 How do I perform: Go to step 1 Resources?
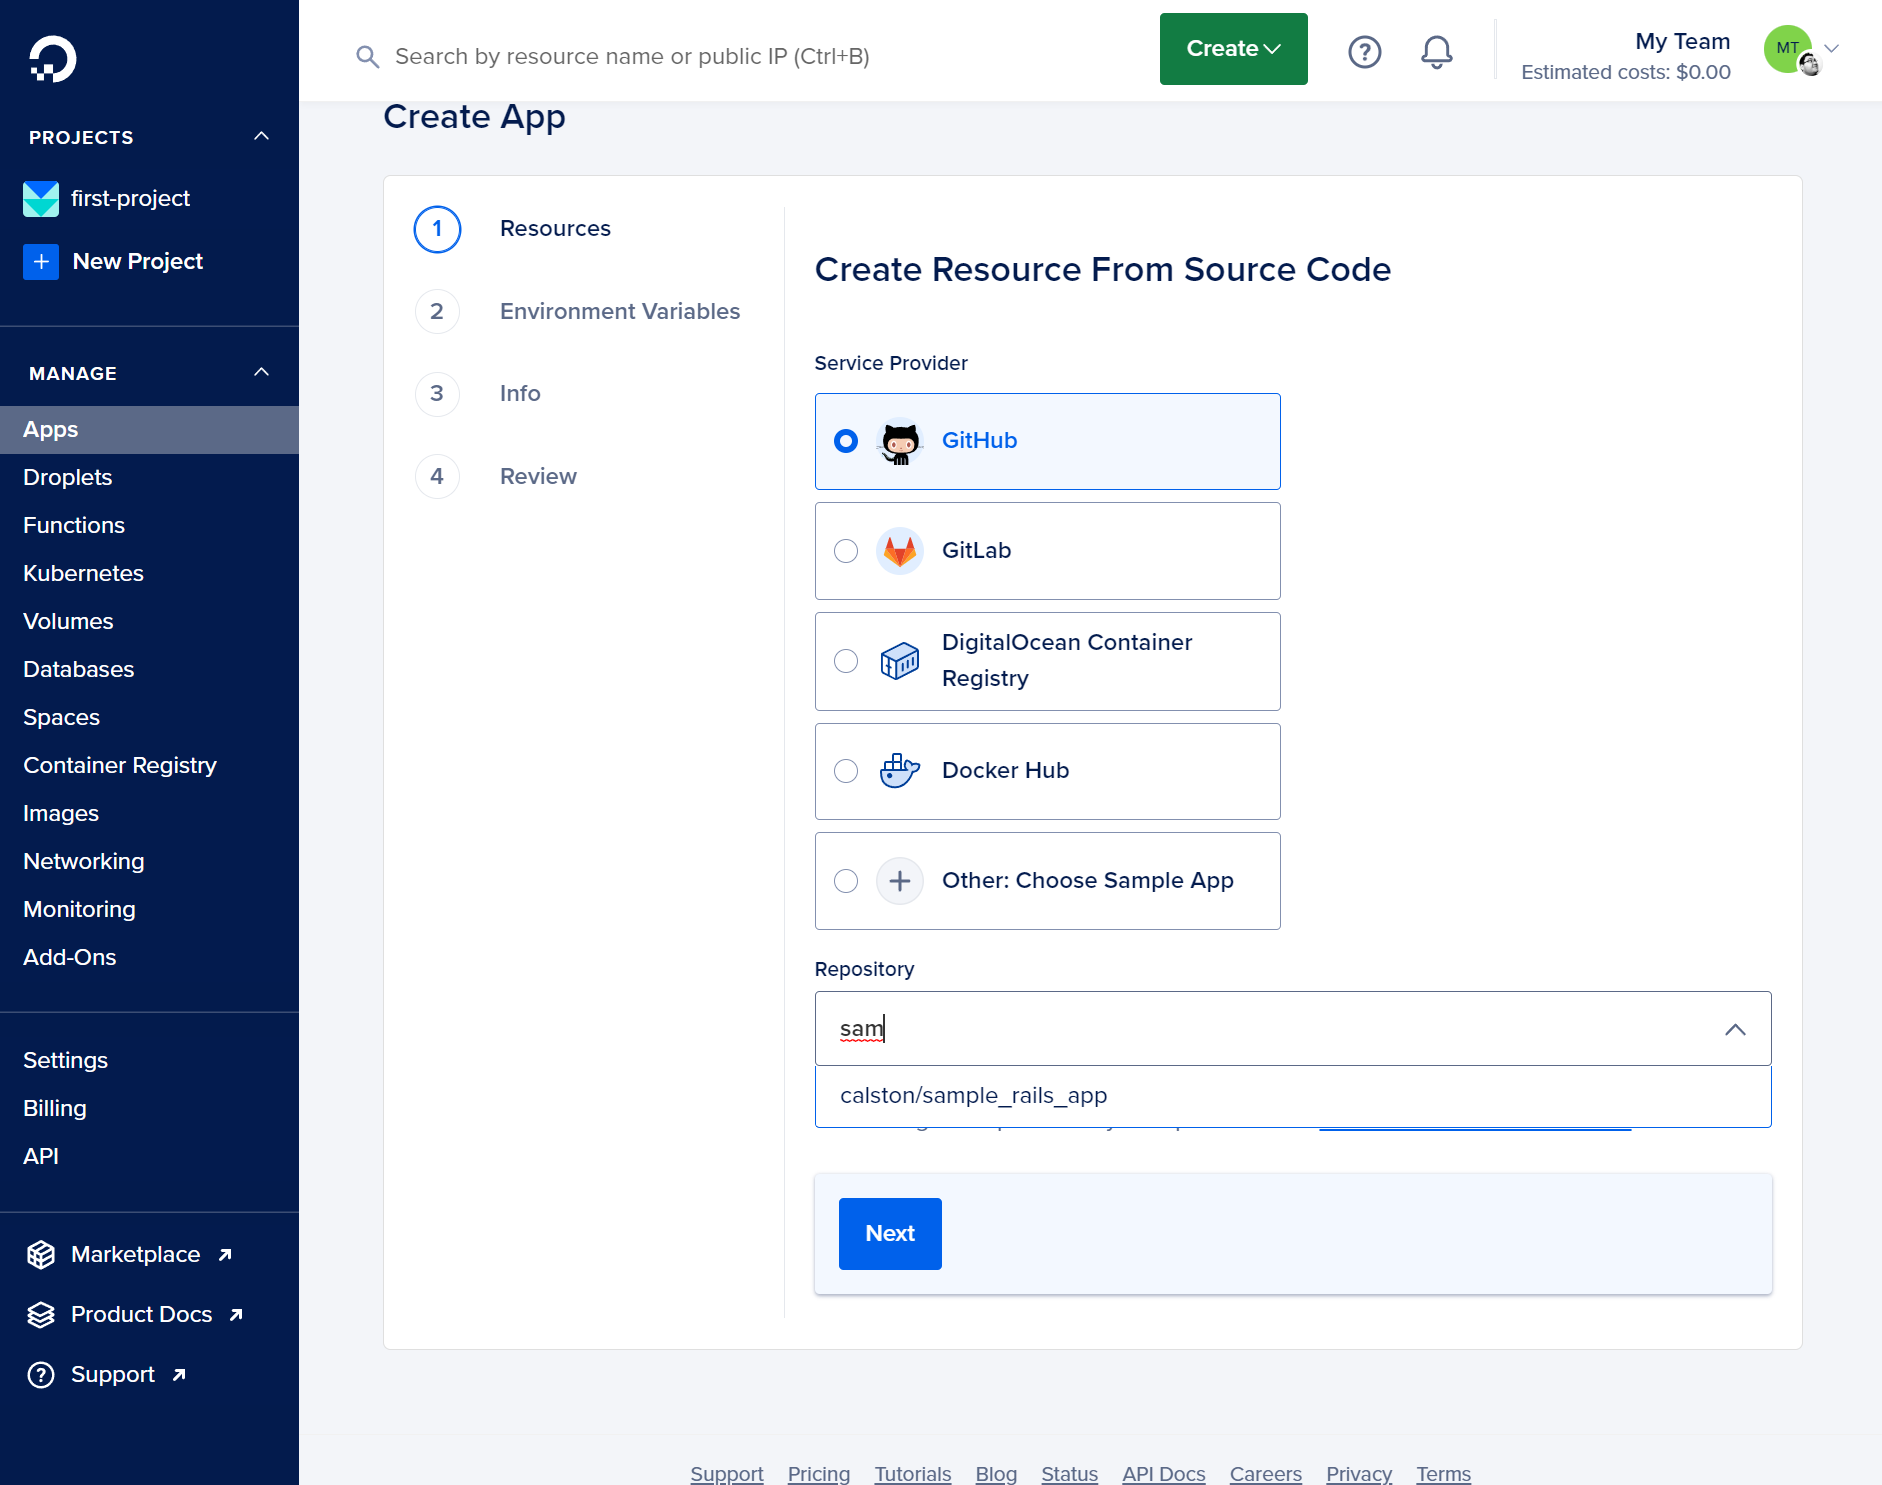(512, 229)
